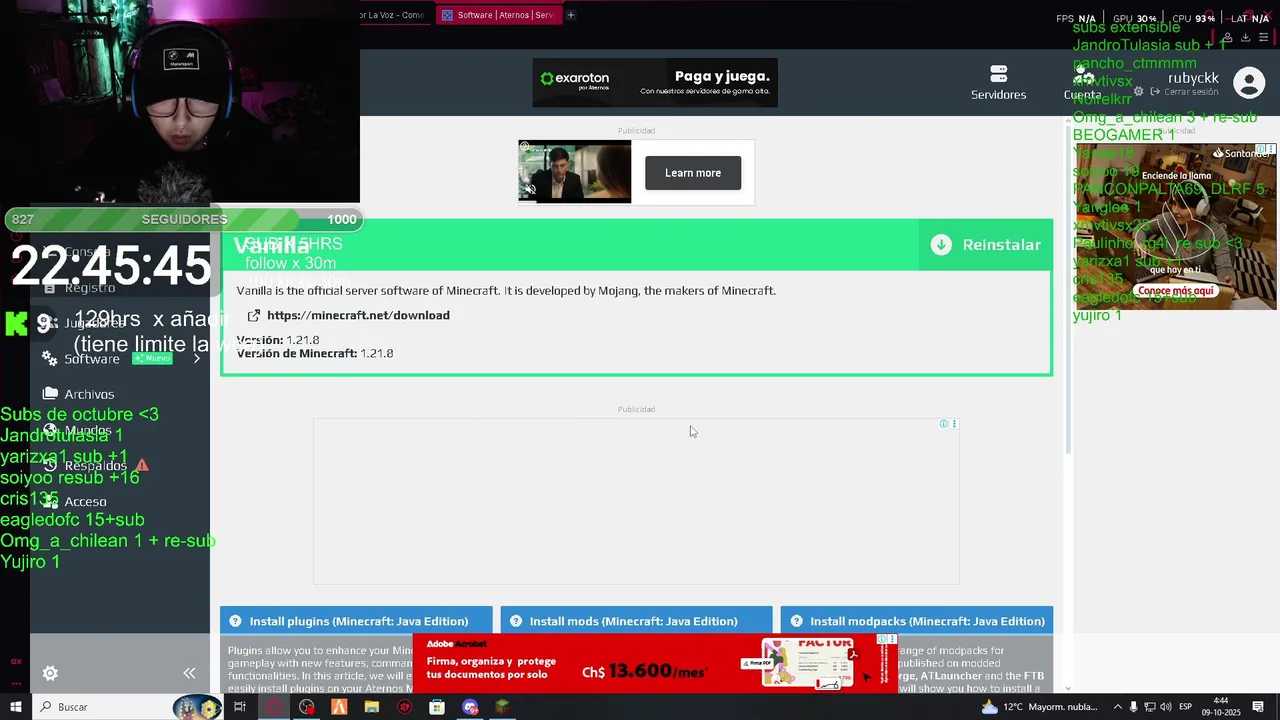Open Install mods (Minecraft: Java Edition) article
The width and height of the screenshot is (1280, 720).
(x=634, y=621)
